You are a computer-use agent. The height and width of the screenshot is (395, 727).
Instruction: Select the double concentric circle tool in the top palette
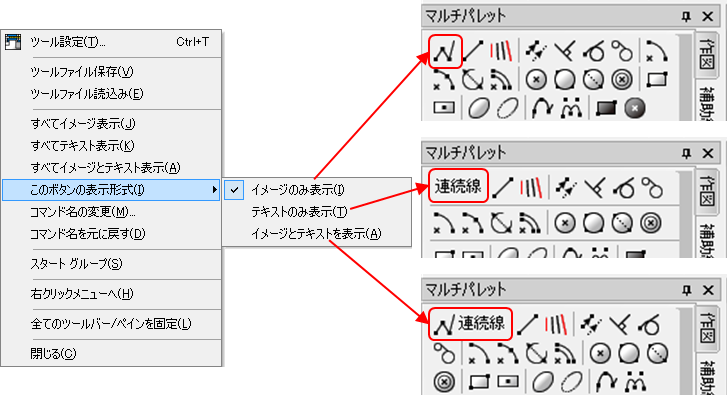click(622, 80)
